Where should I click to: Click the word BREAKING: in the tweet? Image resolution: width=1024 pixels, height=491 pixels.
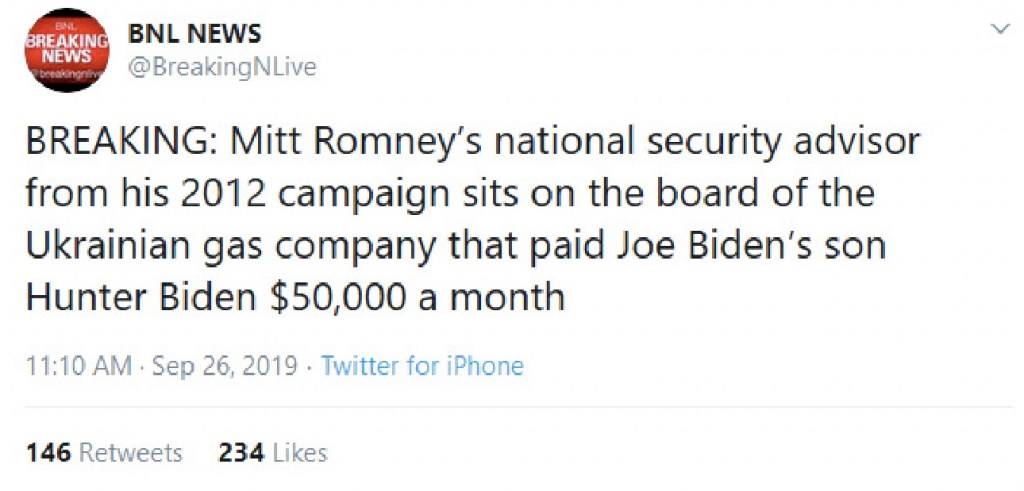tap(122, 142)
